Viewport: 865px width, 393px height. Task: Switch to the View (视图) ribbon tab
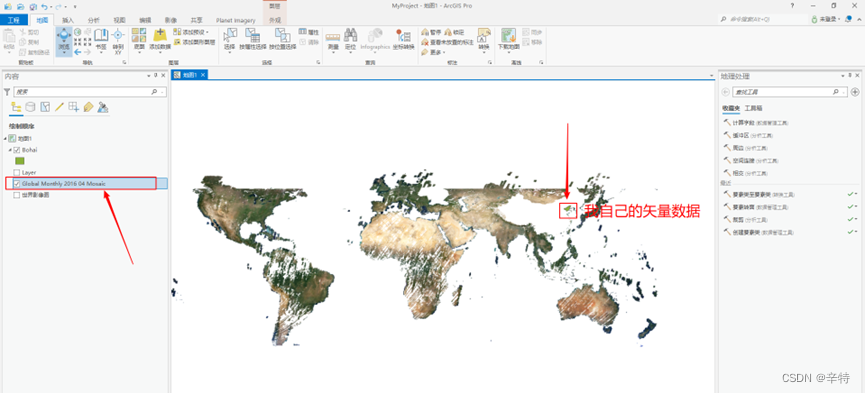tap(119, 20)
